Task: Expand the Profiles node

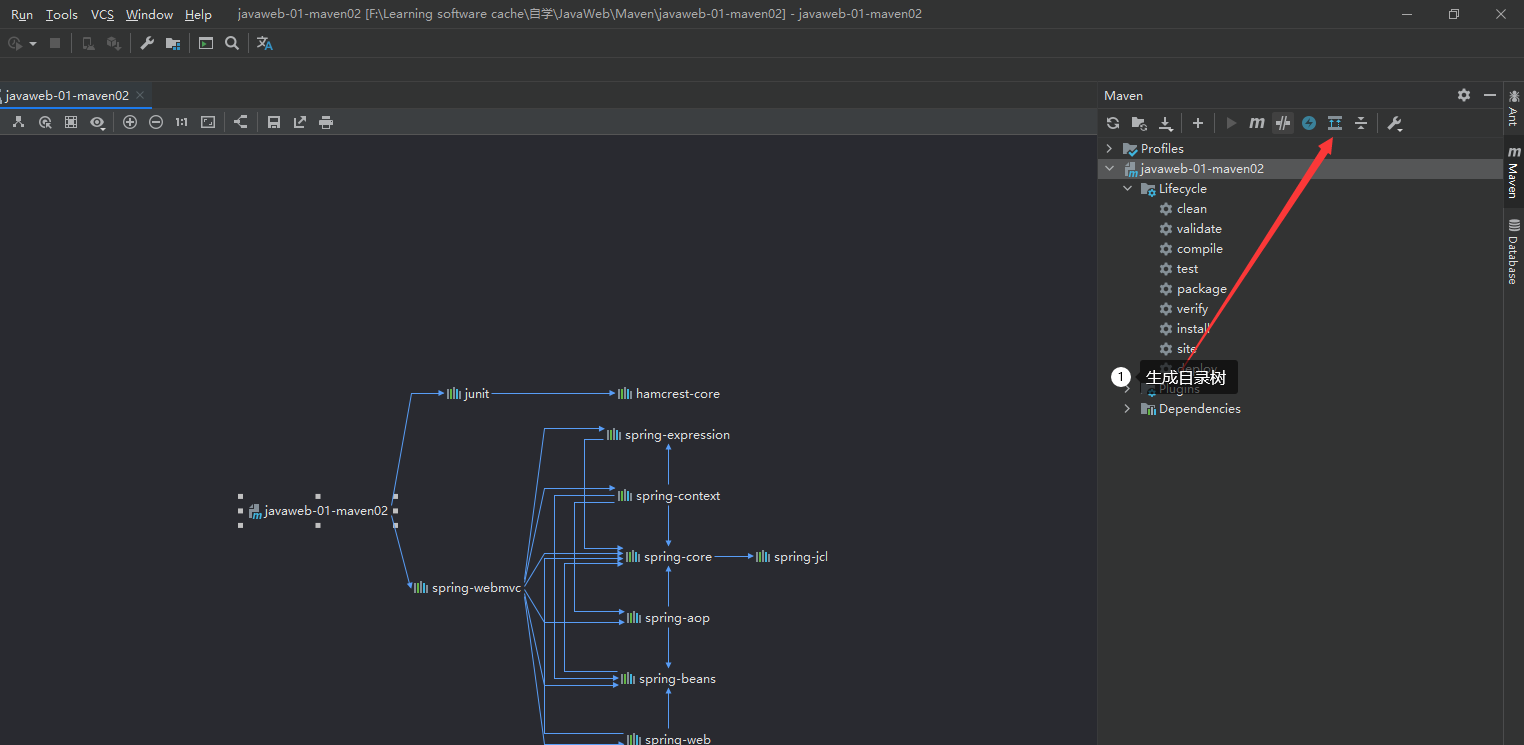Action: point(1109,148)
